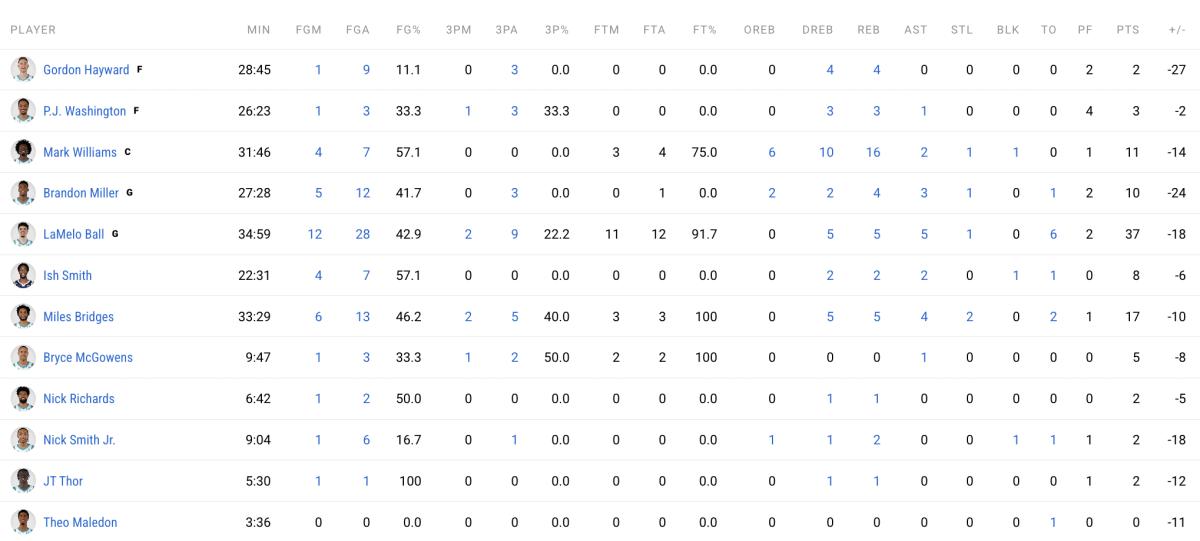This screenshot has height=541, width=1200.
Task: Click Miles Bridges' 13 field goal attempts
Action: point(362,317)
